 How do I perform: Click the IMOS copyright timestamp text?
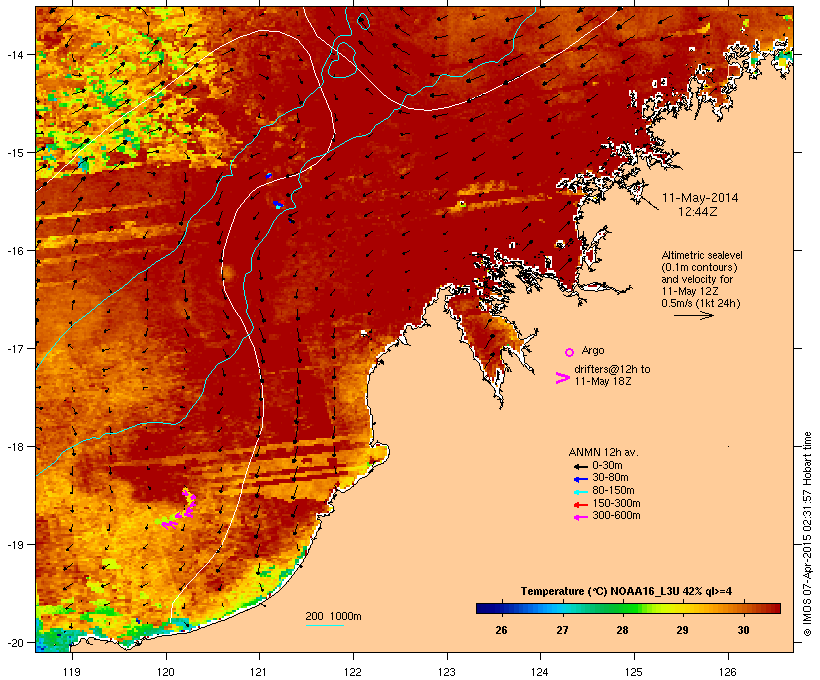807,534
